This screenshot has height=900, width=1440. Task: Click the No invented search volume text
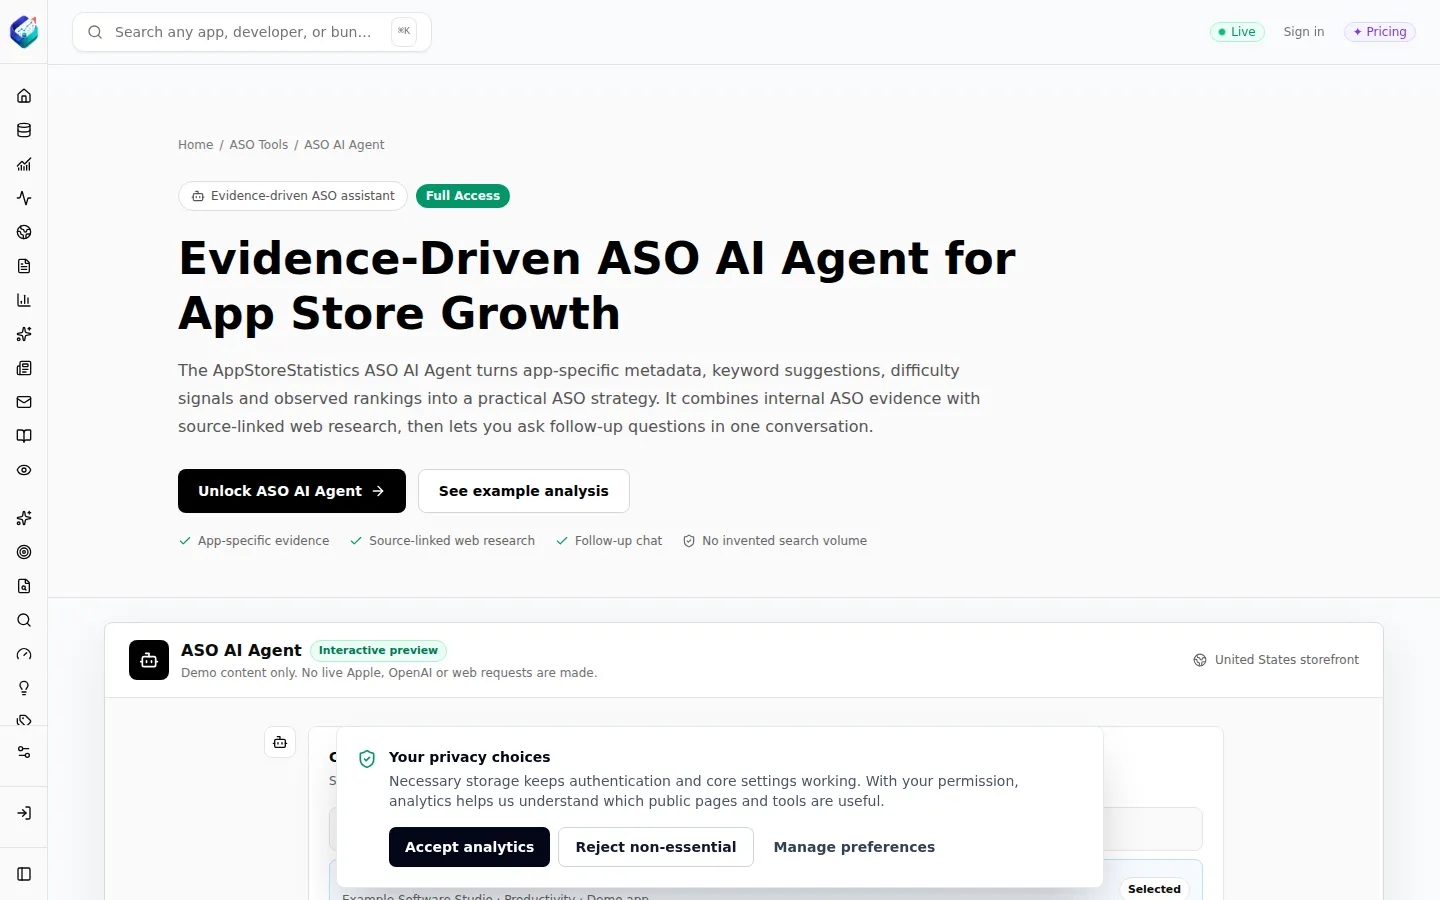784,541
